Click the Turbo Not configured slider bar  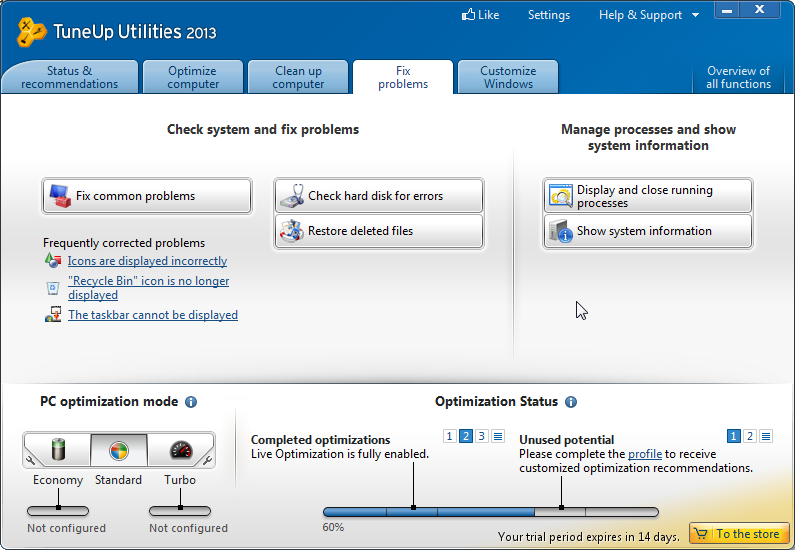click(x=180, y=511)
